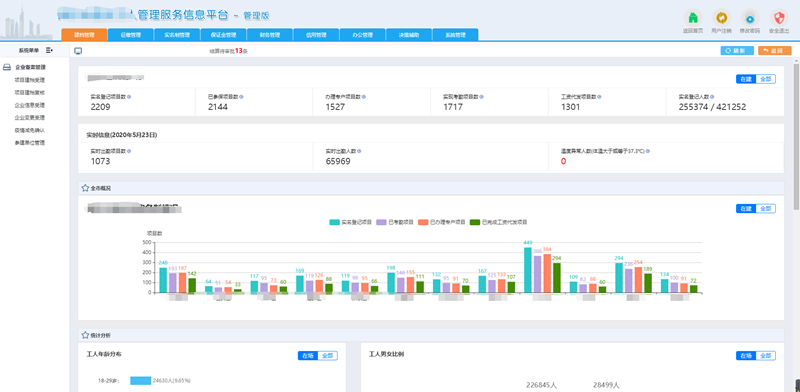800x392 pixels.
Task: Click info icon beside 实现考勤项目数
Action: 481,96
